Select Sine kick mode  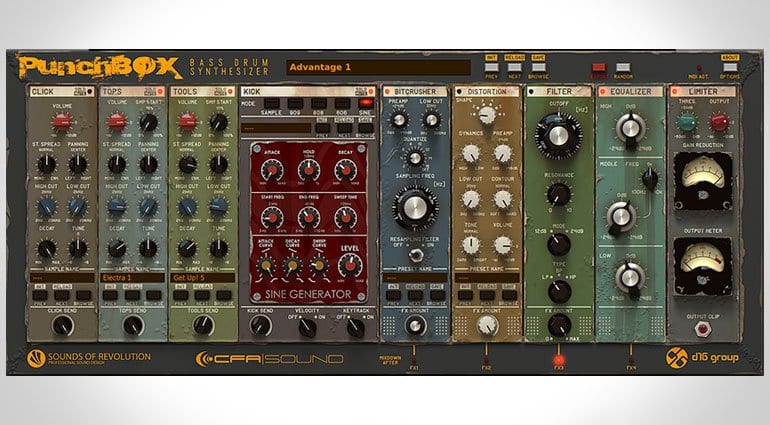[366, 103]
